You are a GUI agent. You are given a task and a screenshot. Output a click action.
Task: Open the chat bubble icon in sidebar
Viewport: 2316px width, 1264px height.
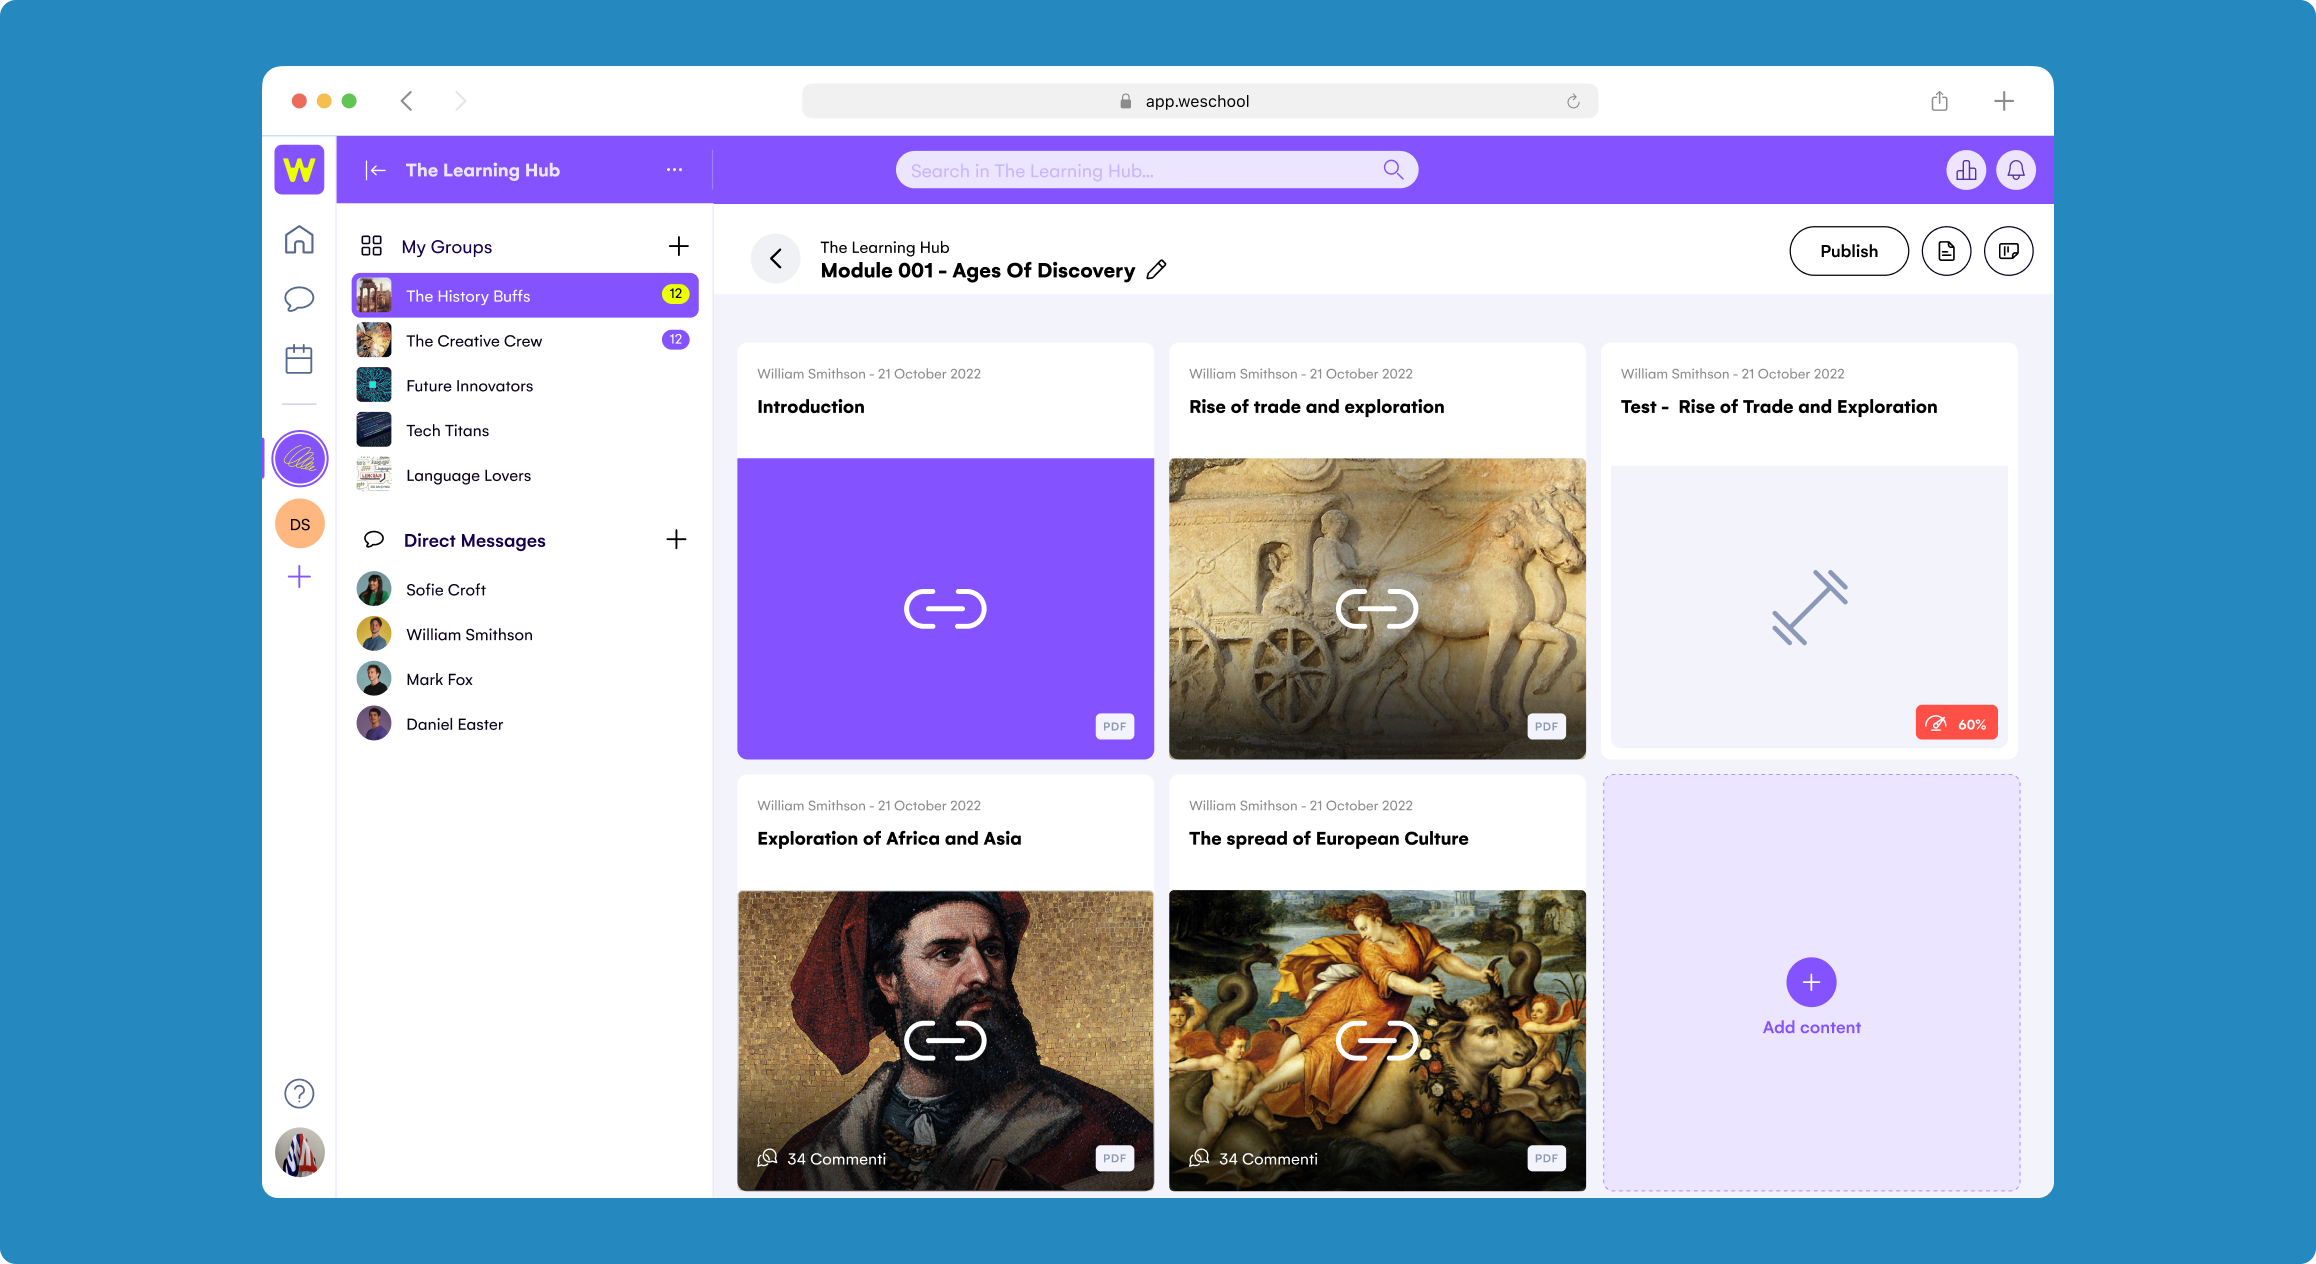(299, 299)
